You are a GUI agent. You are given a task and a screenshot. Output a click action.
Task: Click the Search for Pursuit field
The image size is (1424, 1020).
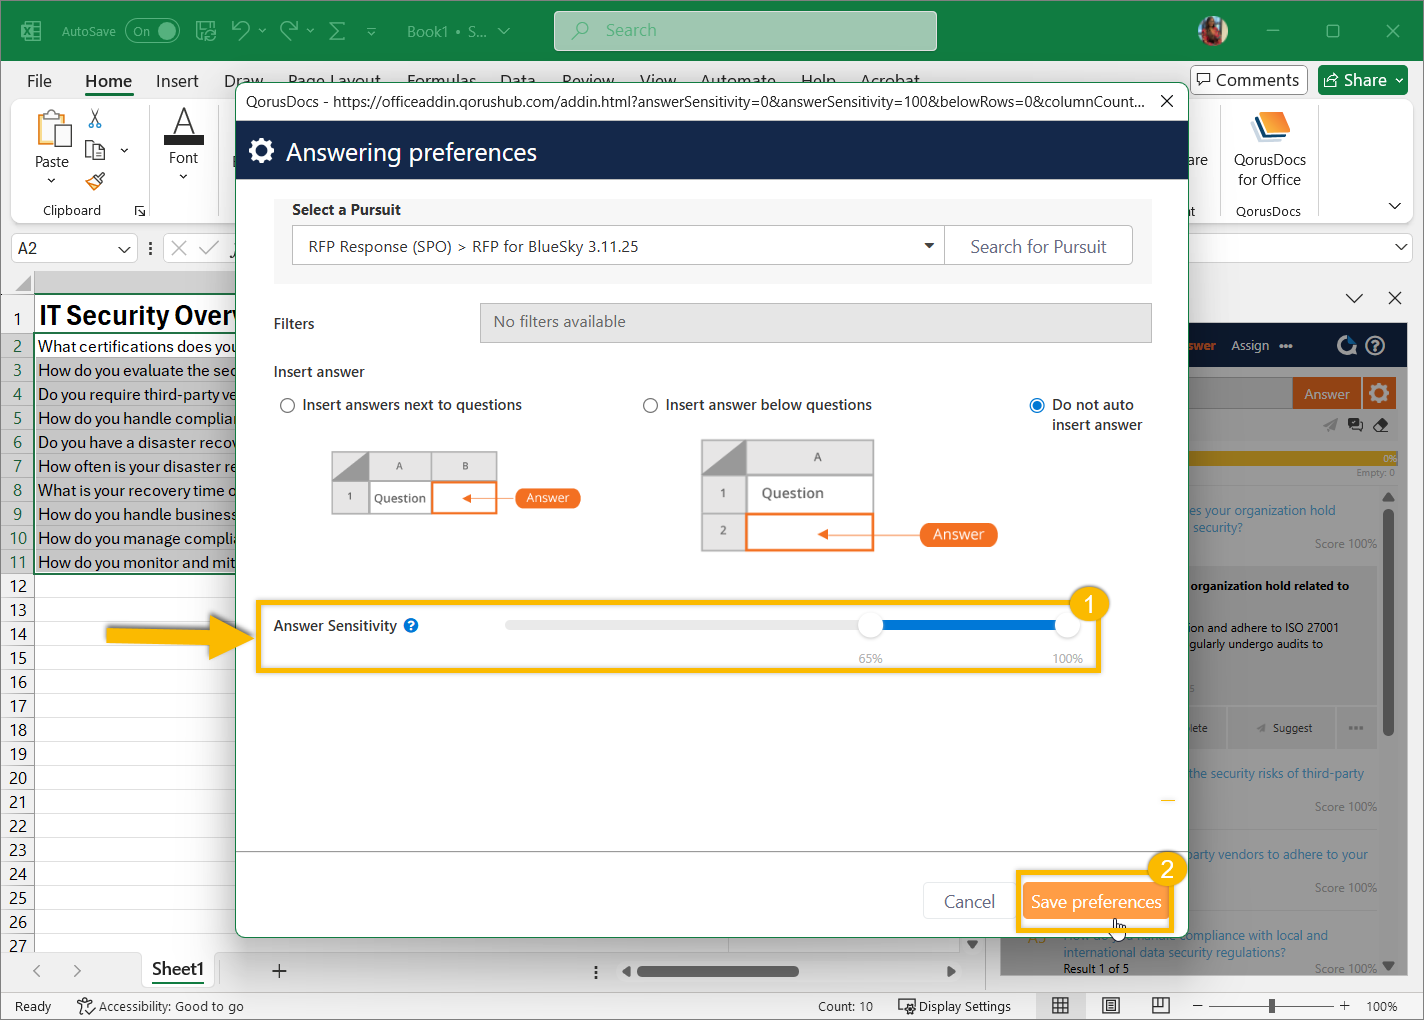1038,246
